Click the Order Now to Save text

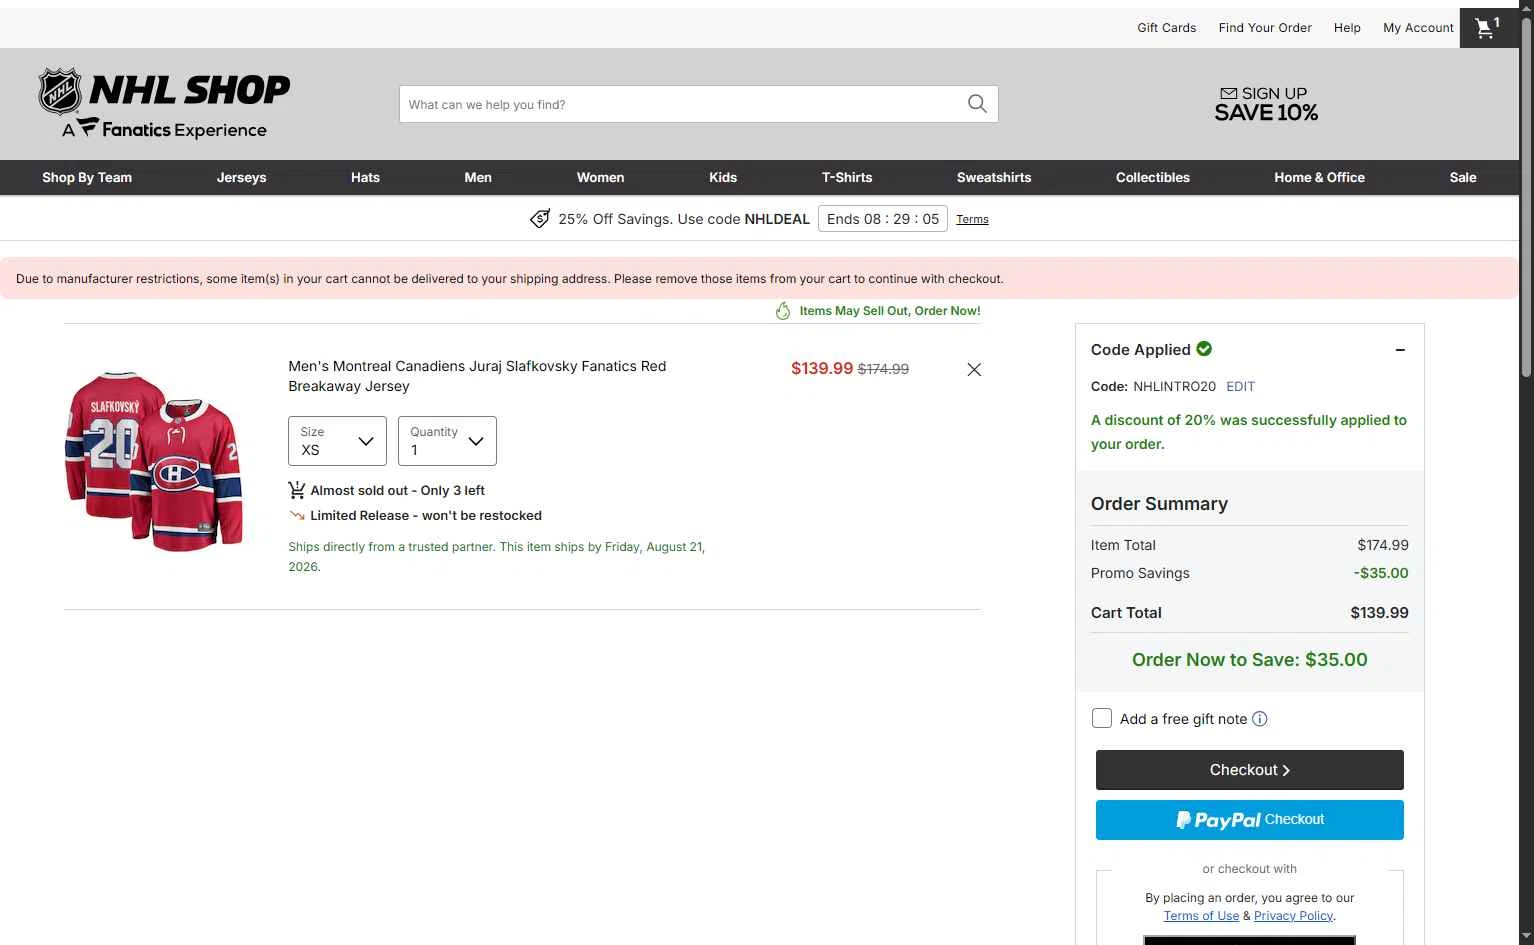click(1250, 660)
